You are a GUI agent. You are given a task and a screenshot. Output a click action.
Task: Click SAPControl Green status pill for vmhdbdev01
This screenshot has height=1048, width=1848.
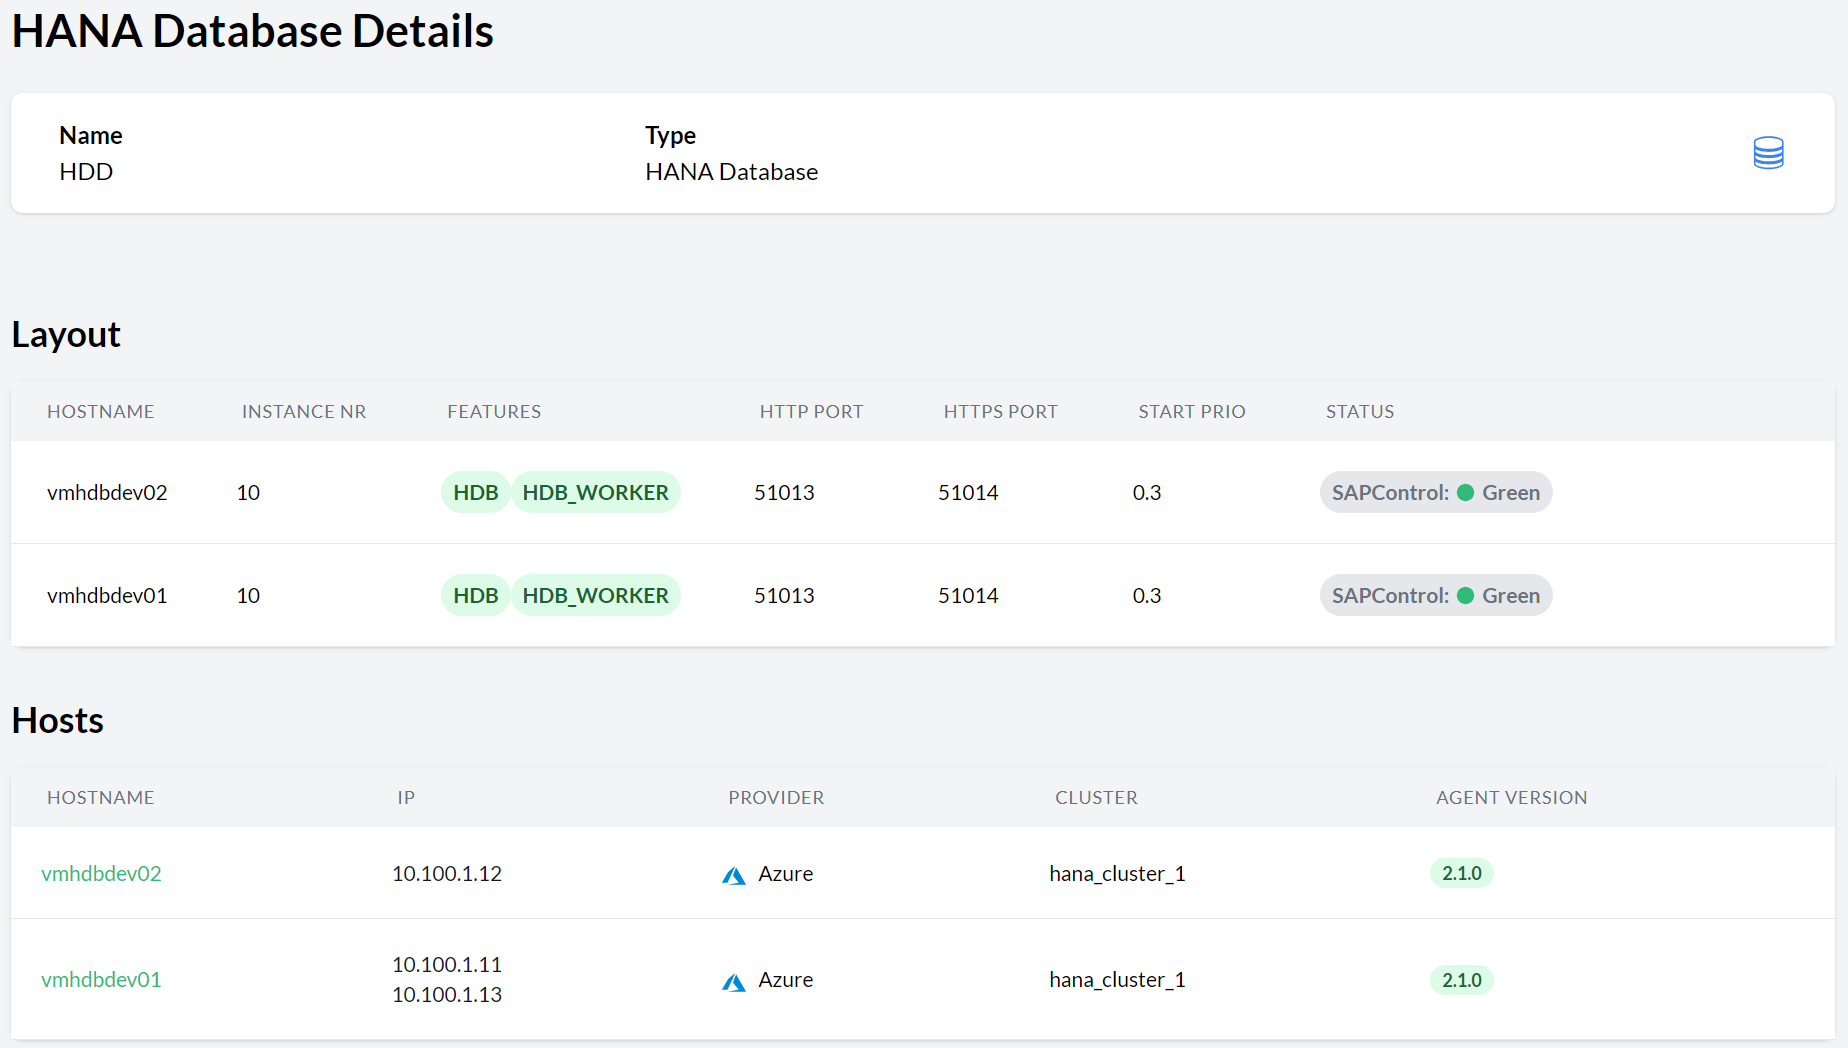click(1435, 595)
